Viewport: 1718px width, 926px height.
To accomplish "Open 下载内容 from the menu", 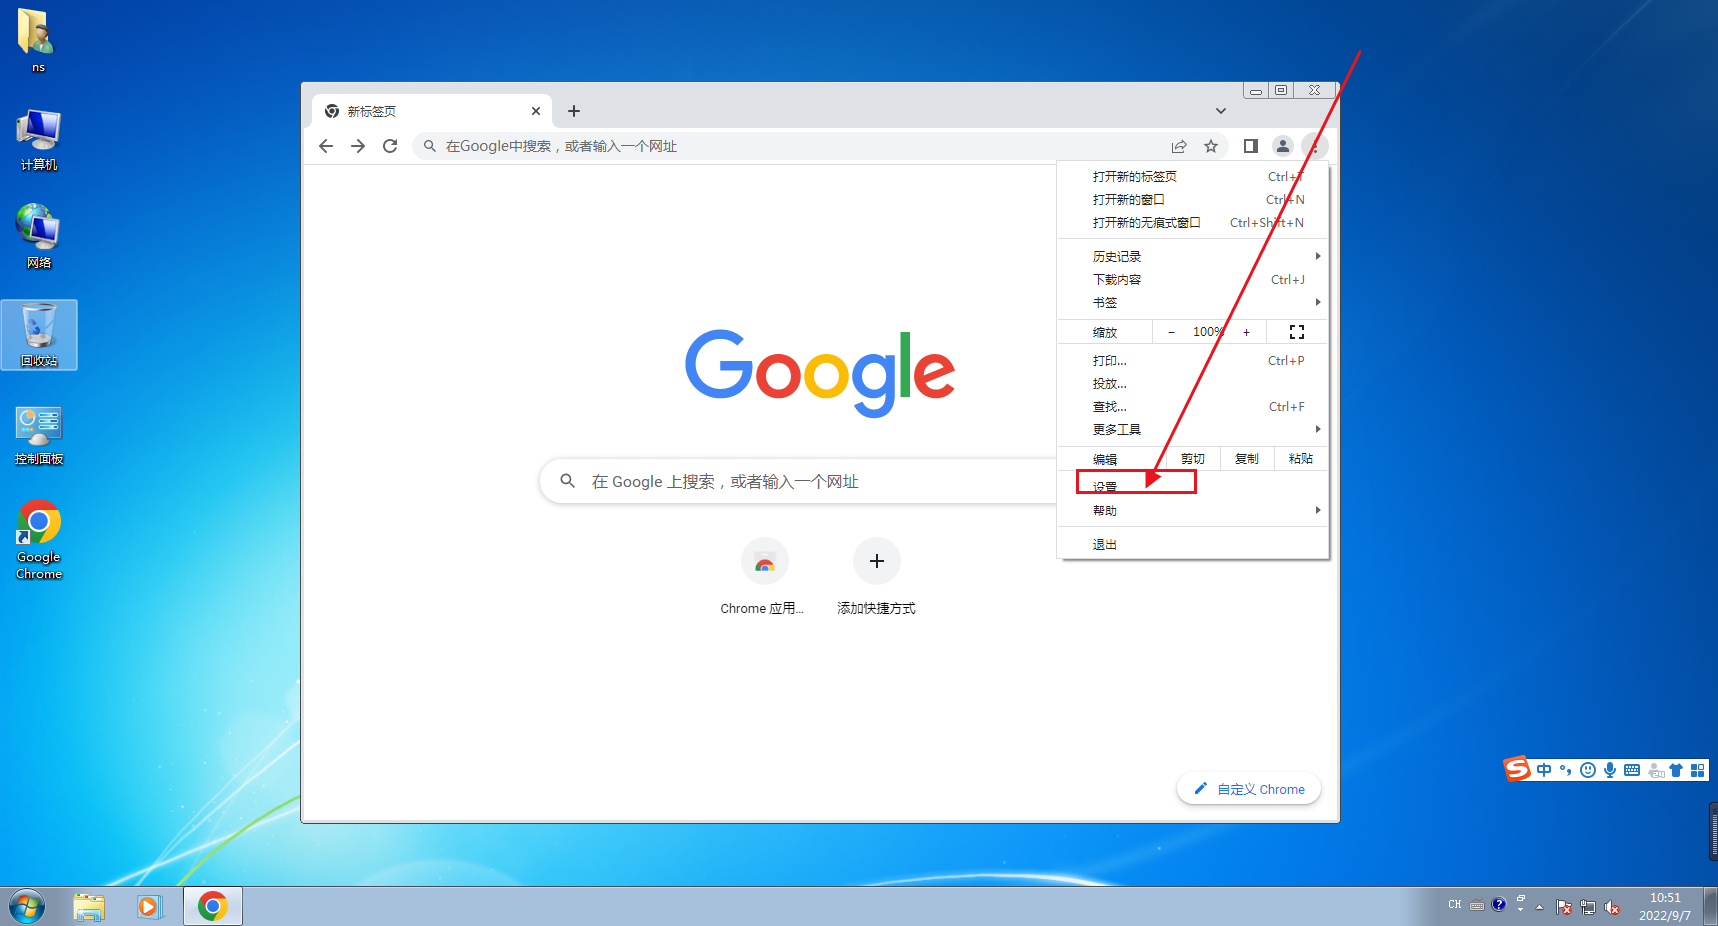I will coord(1193,280).
